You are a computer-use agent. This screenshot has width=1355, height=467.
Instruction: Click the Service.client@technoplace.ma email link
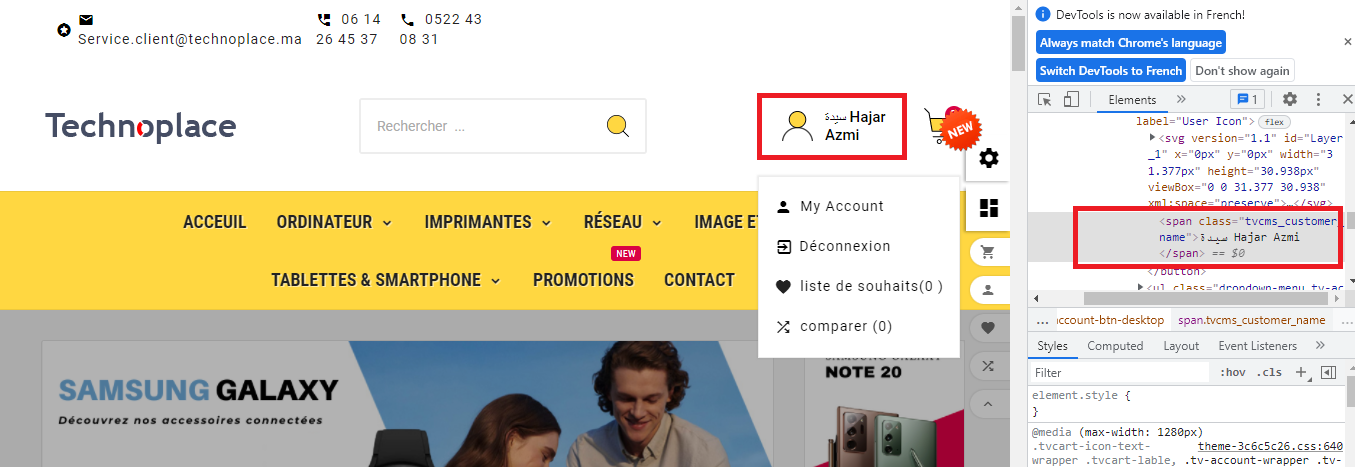click(190, 39)
